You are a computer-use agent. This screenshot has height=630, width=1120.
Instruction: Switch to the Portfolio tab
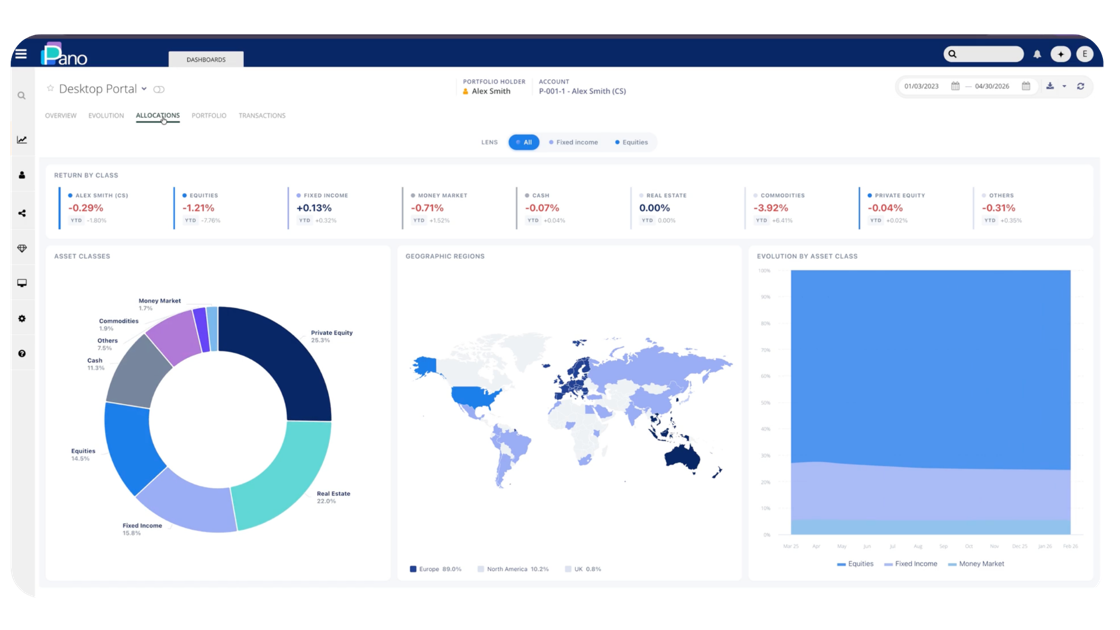209,116
